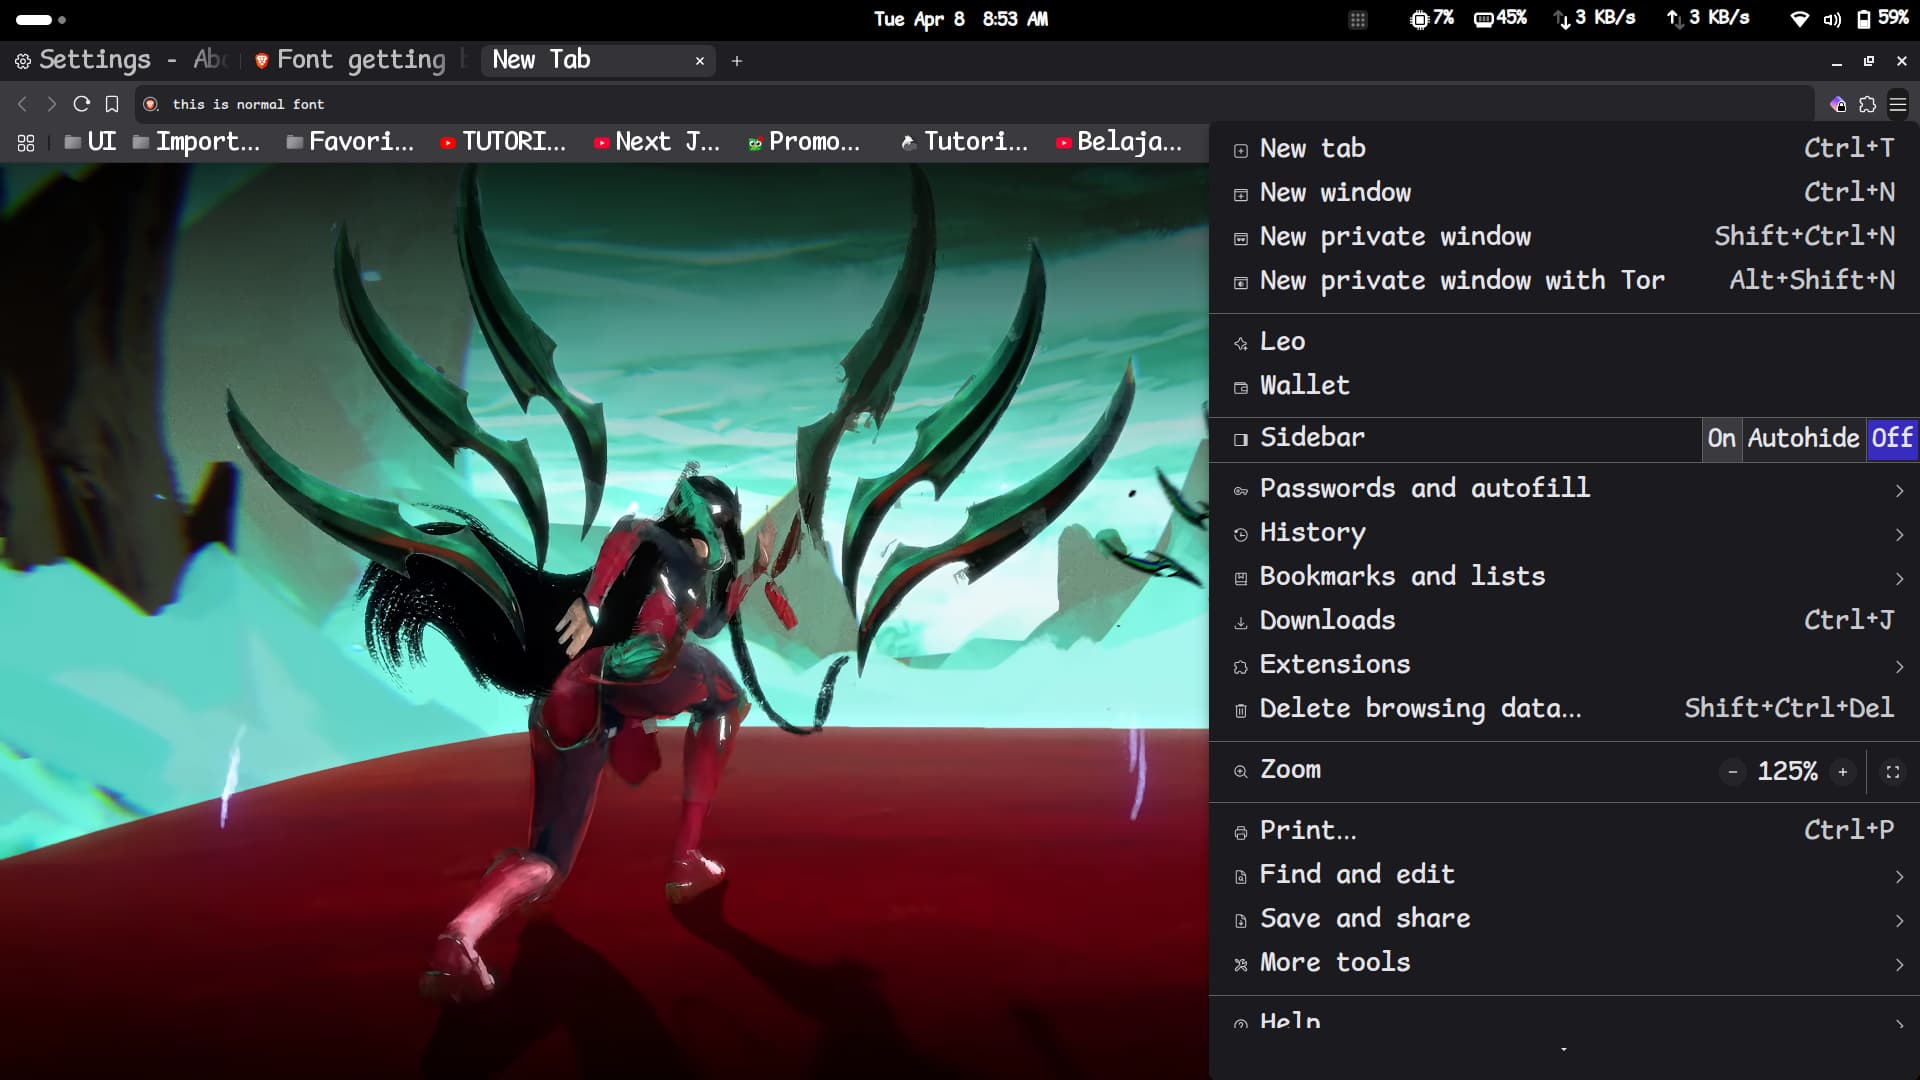
Task: Expand More tools submenu
Action: [x=1564, y=963]
